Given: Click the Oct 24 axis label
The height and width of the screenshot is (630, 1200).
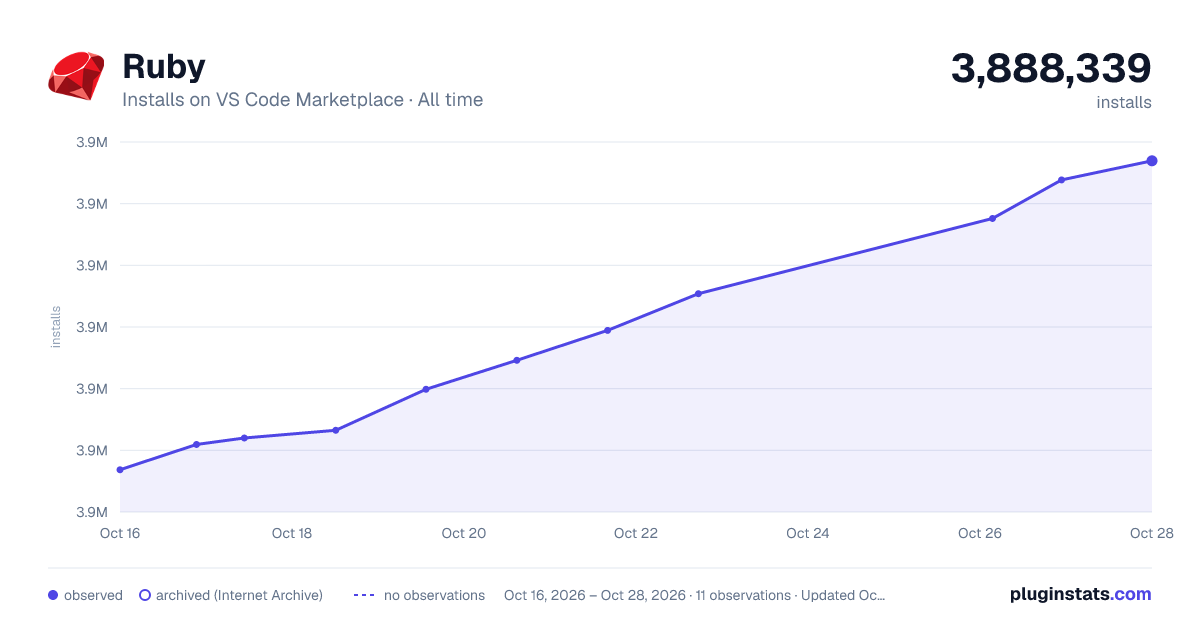Looking at the screenshot, I should (808, 533).
